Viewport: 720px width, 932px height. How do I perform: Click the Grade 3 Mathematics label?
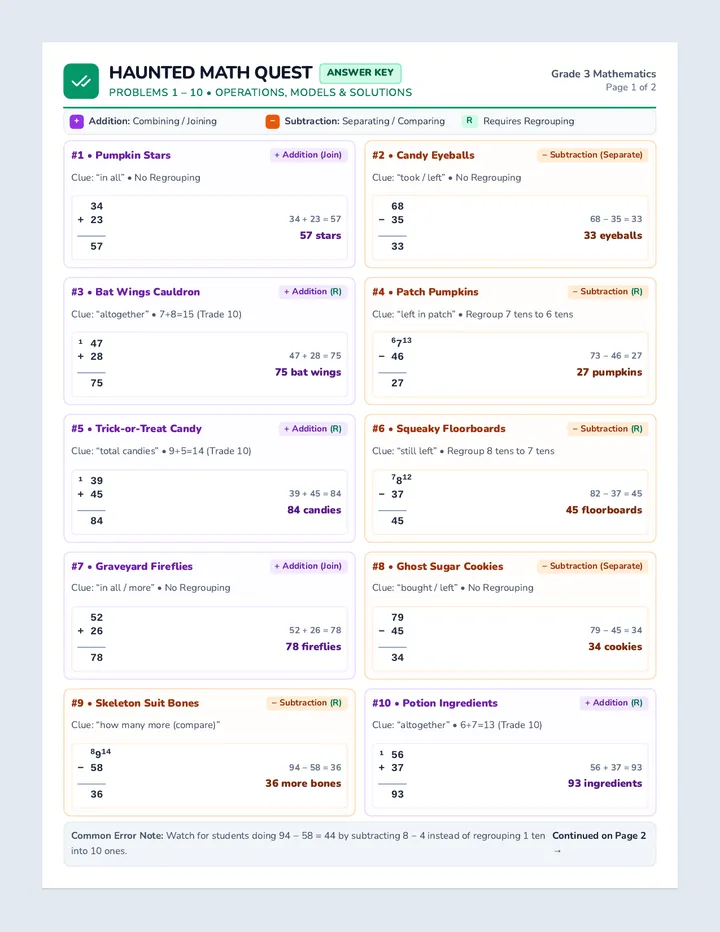coord(603,74)
